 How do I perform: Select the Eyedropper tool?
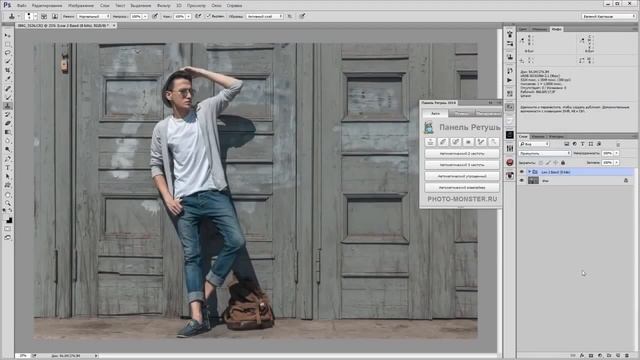click(8, 79)
